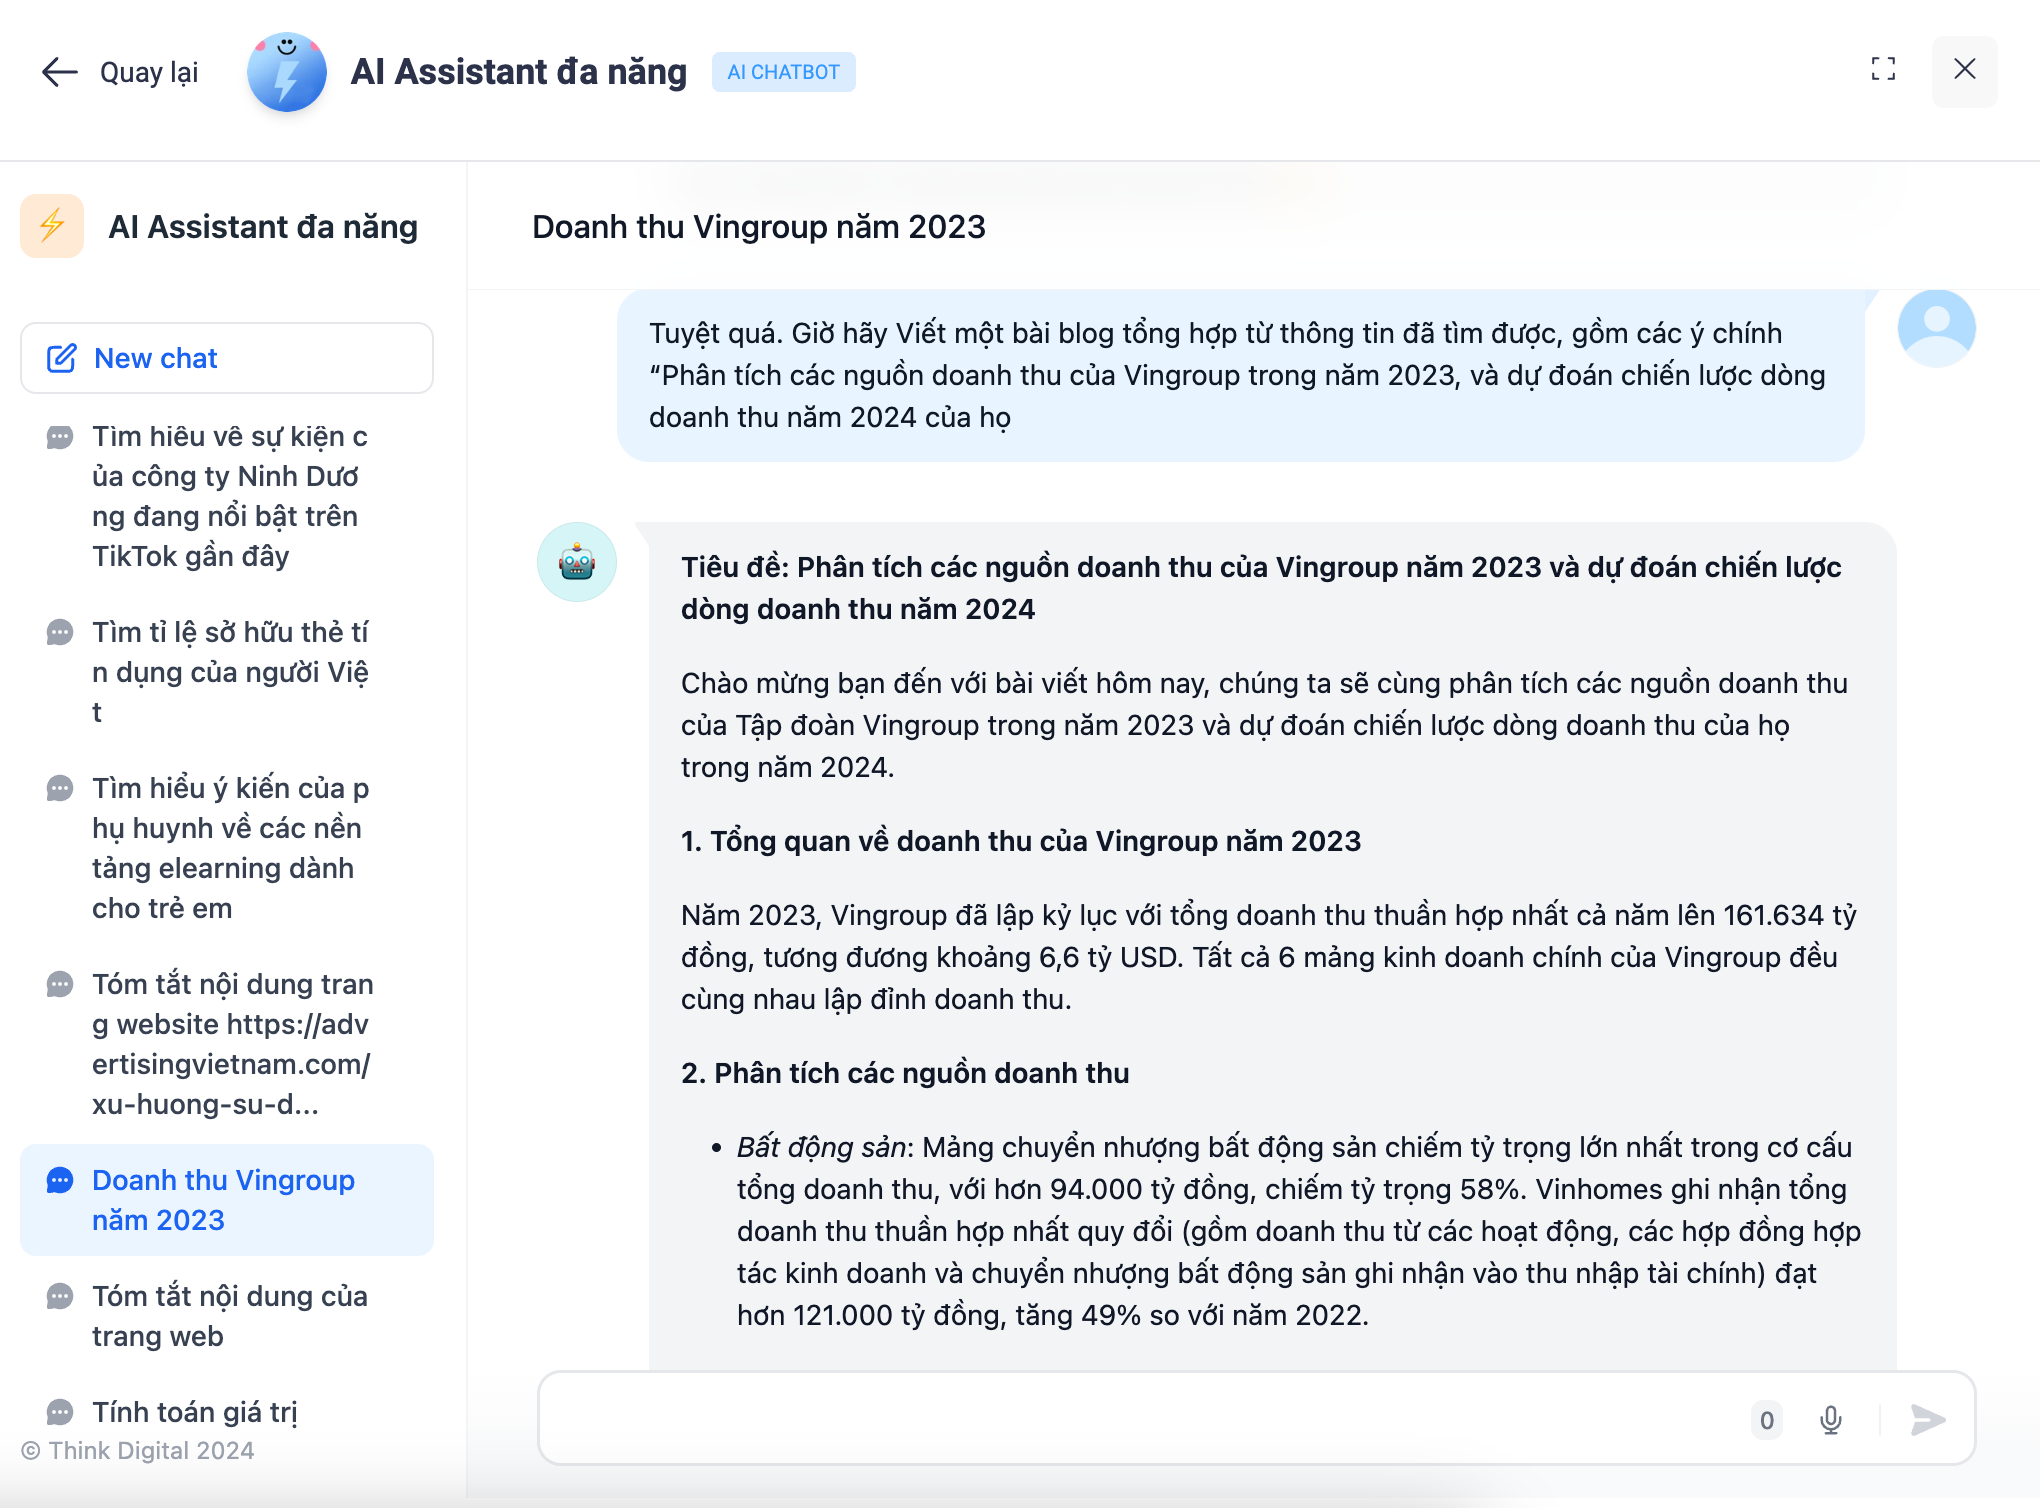Click the blue lightning AI Assistant logo
This screenshot has width=2040, height=1508.
(x=287, y=72)
